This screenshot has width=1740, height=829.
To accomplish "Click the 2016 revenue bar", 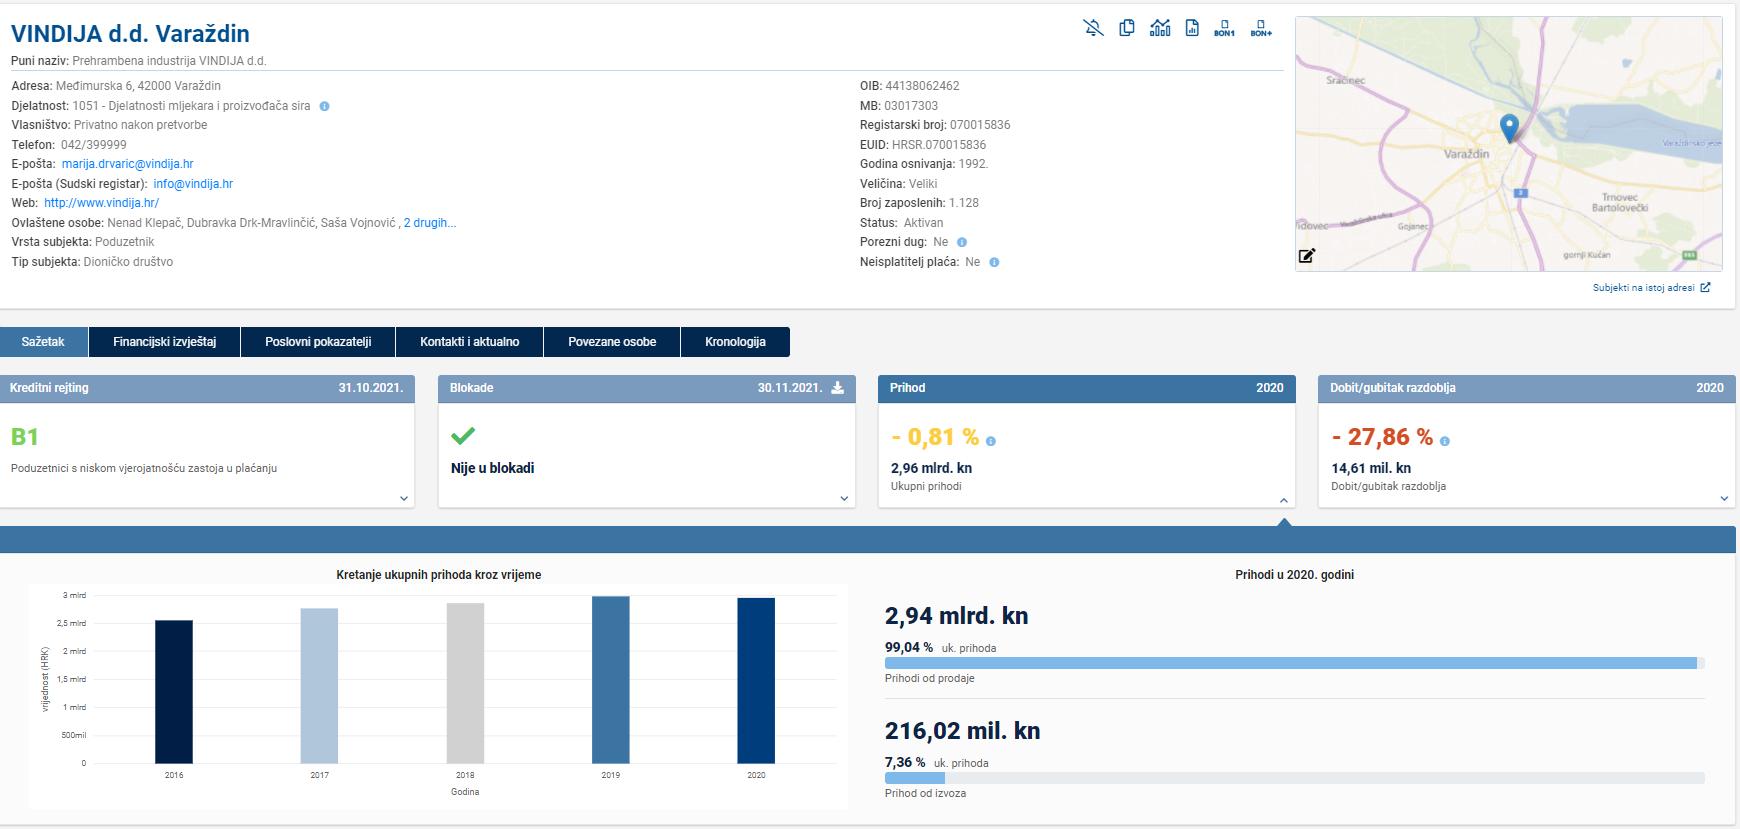I will 174,692.
